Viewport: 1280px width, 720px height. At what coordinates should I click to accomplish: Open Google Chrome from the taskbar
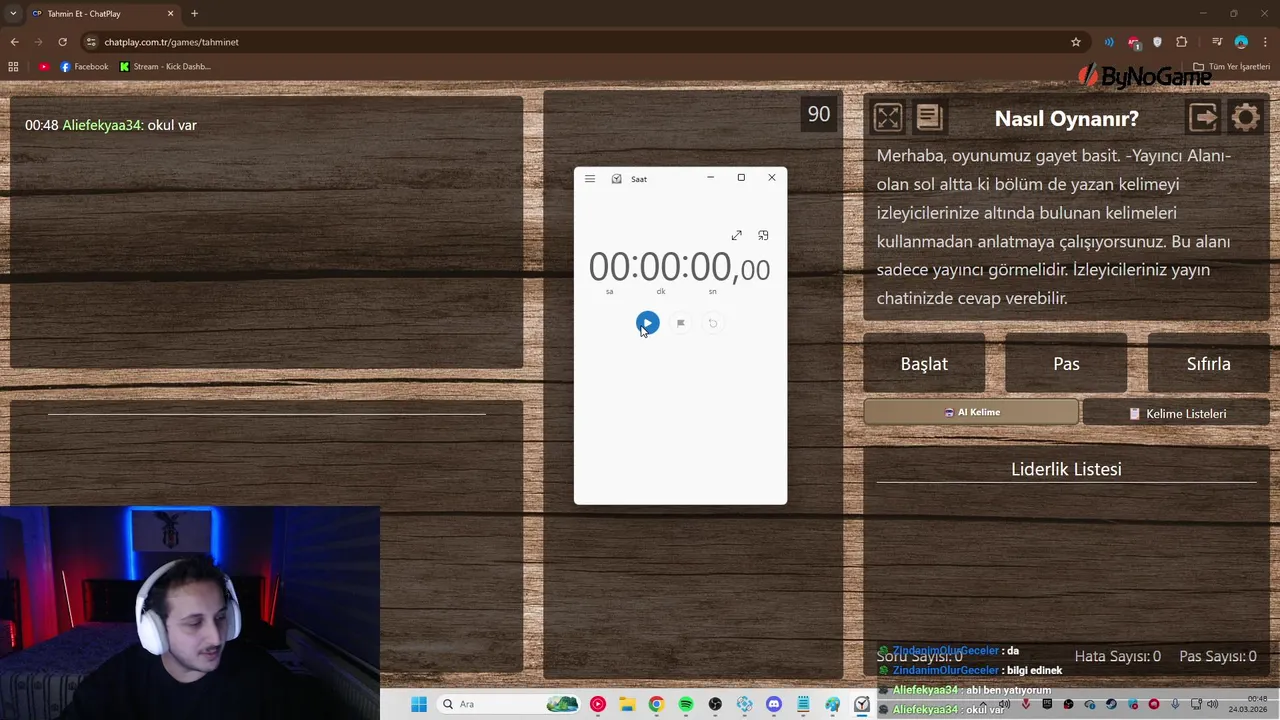click(656, 704)
